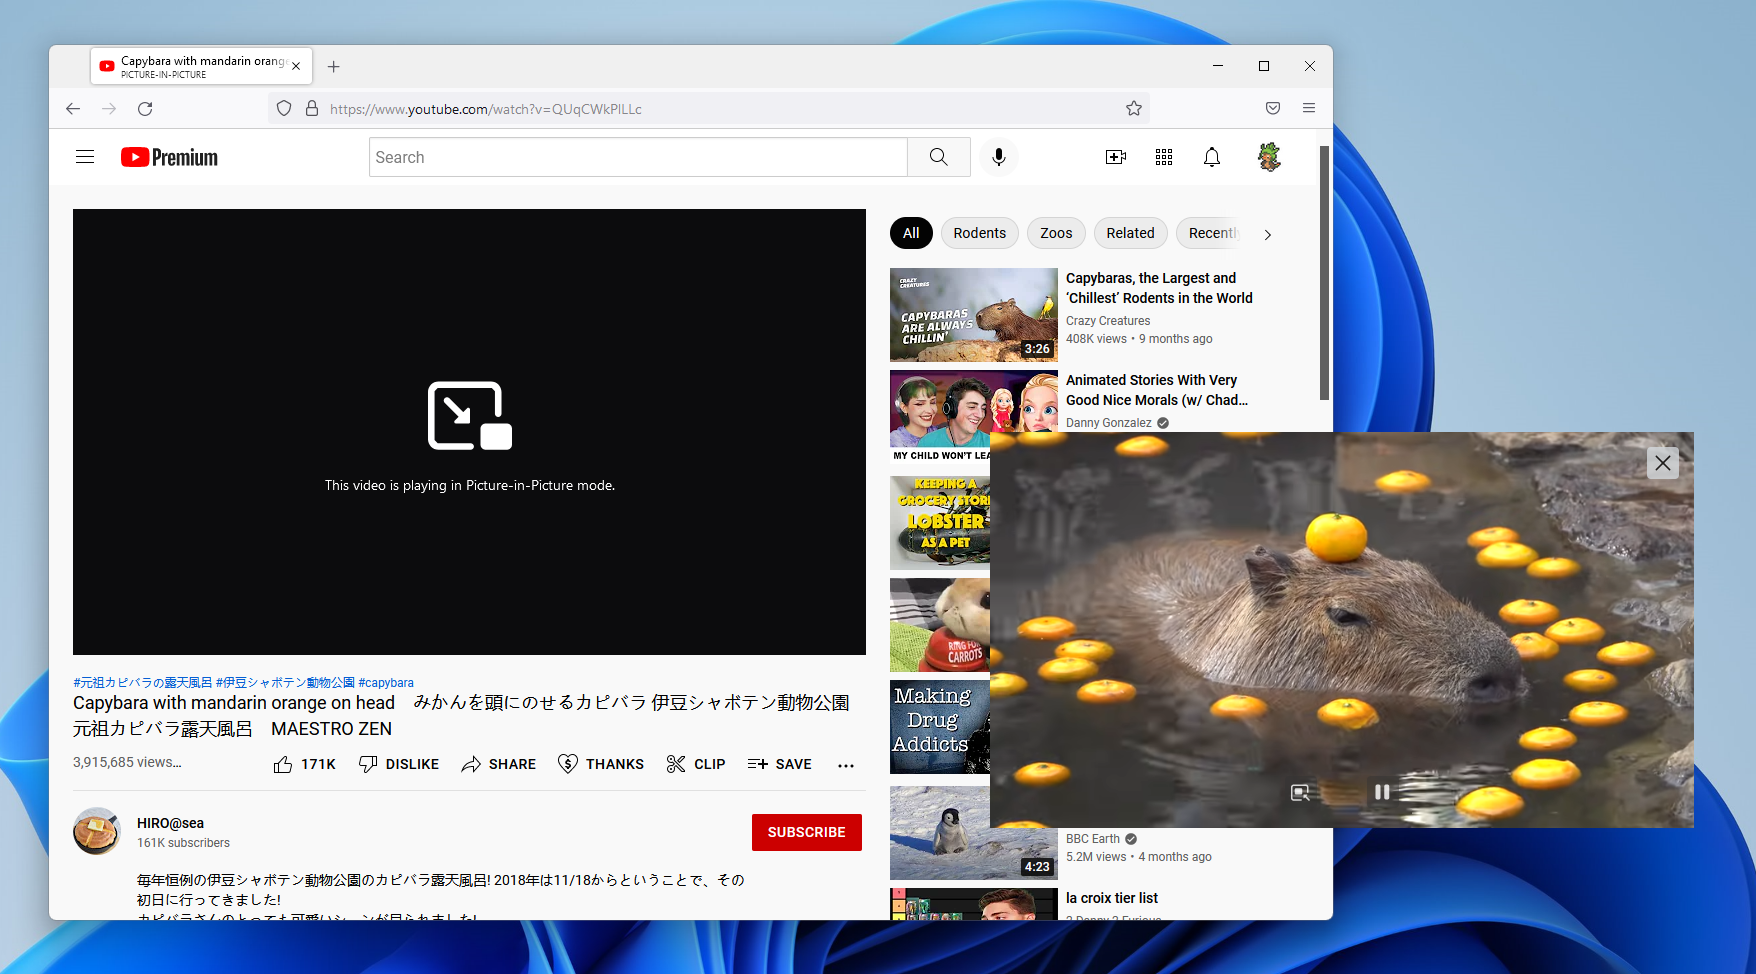Screen dimensions: 1756x974
Task: Open more actions three-dot menu
Action: click(x=846, y=765)
